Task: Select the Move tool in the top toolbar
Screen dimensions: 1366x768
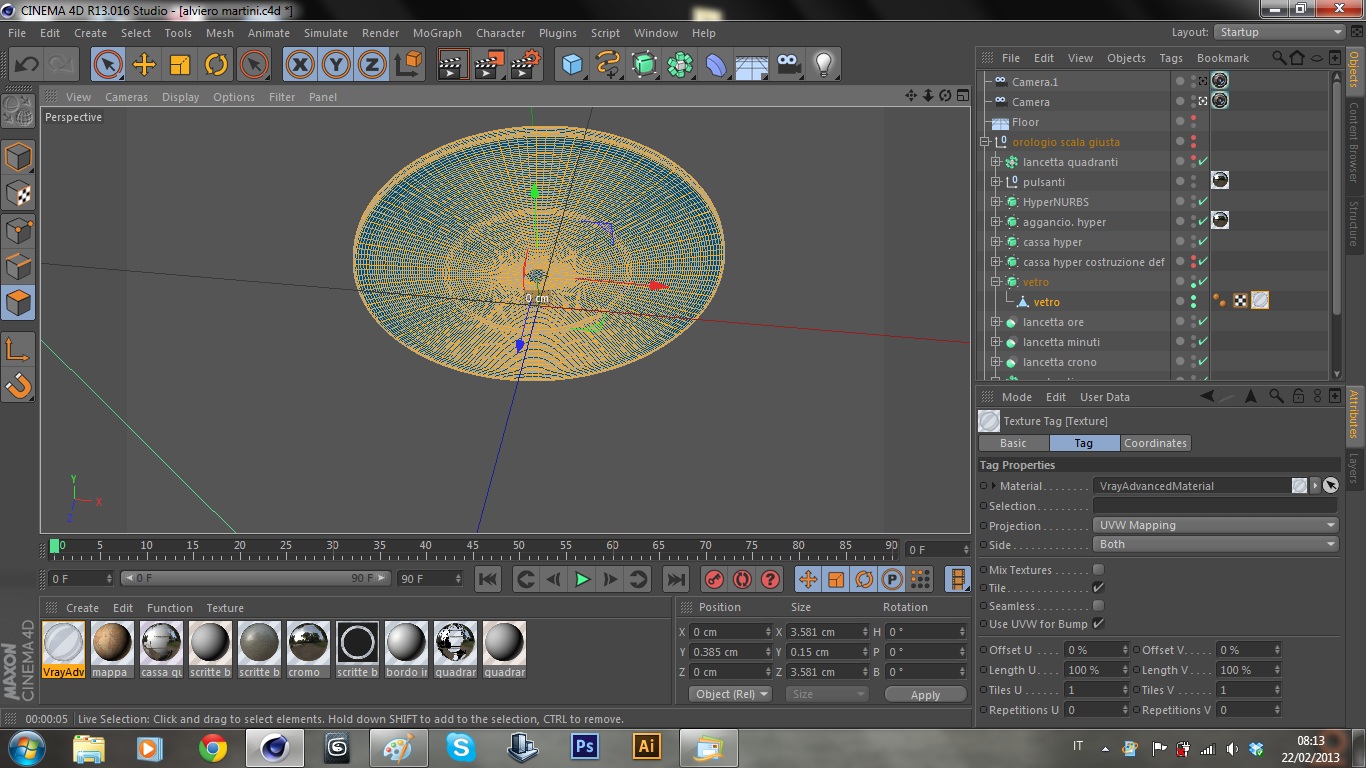Action: click(x=144, y=65)
